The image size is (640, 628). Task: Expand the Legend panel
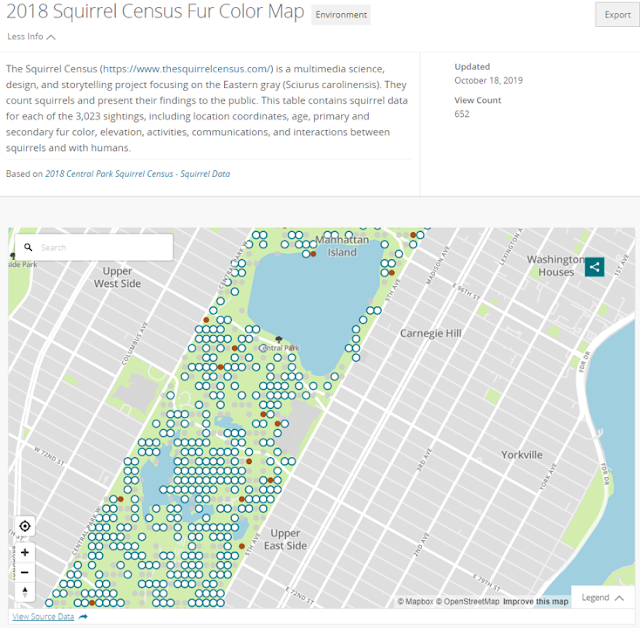pyautogui.click(x=602, y=598)
